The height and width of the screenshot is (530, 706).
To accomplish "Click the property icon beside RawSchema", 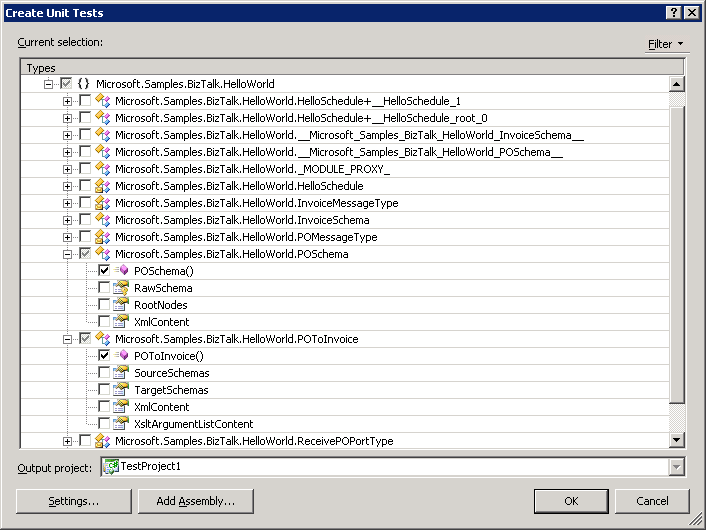I will point(121,288).
